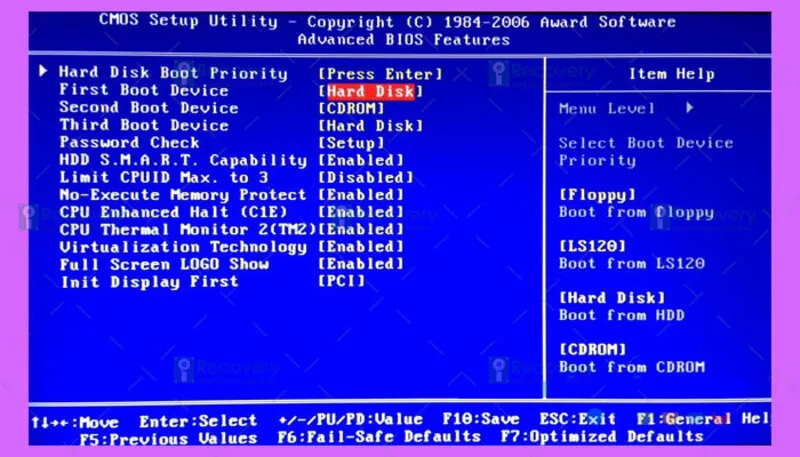The height and width of the screenshot is (457, 800).
Task: Click the [Press Enter] value
Action: (380, 74)
